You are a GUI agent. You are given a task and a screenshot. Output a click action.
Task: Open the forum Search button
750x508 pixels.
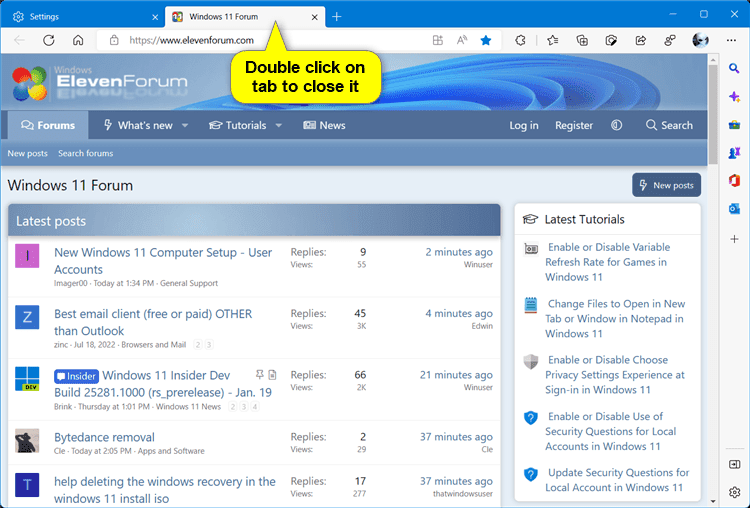click(669, 125)
